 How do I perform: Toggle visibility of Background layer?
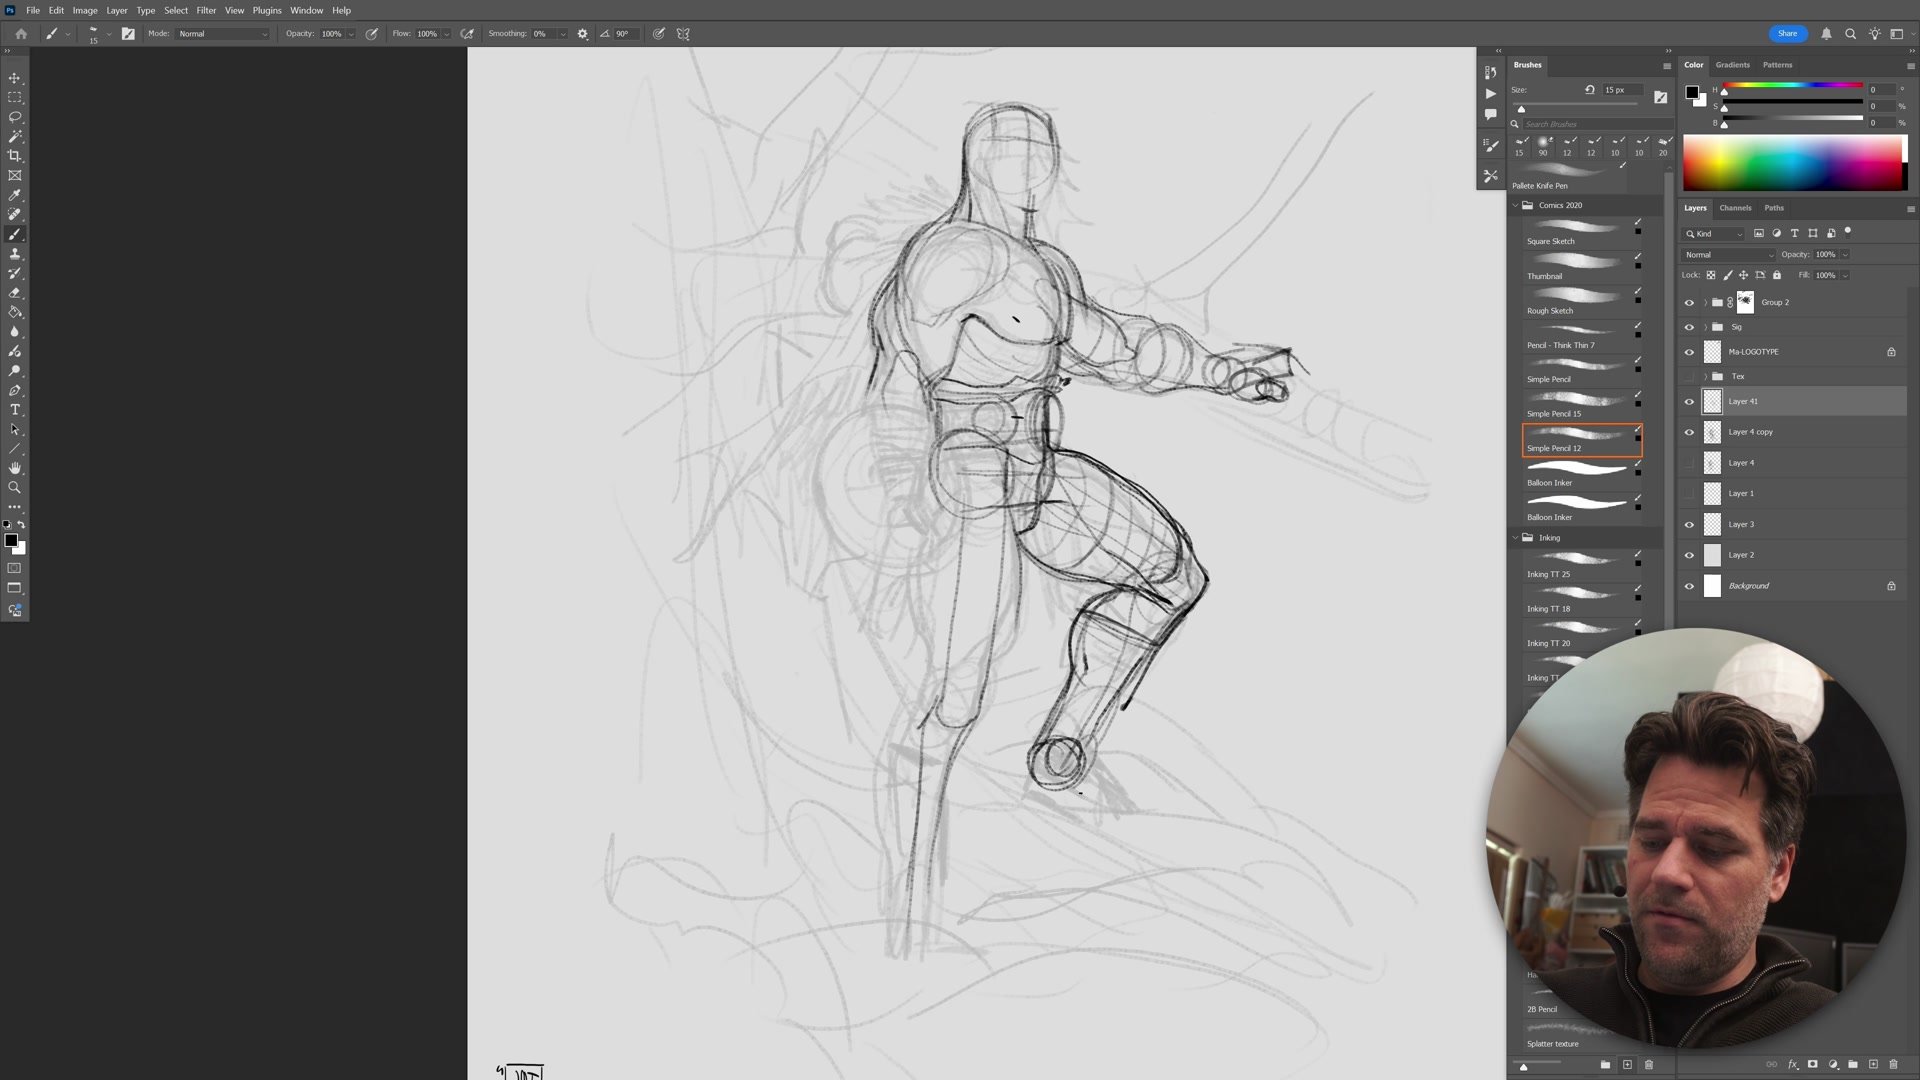[x=1689, y=586]
